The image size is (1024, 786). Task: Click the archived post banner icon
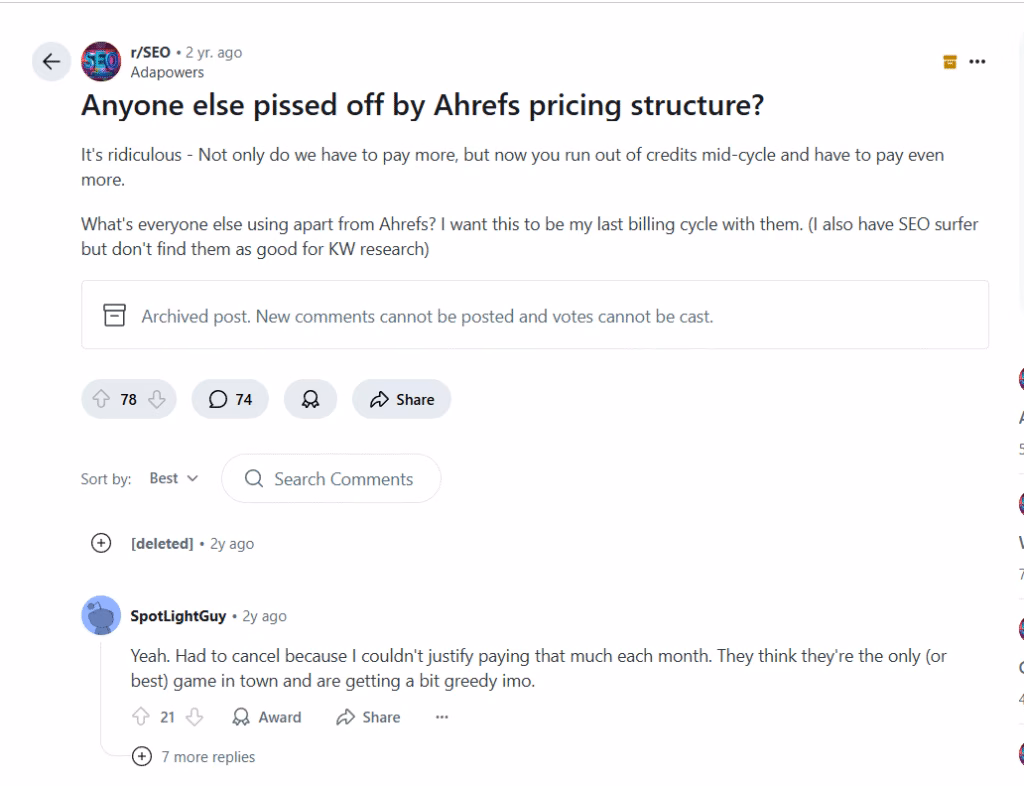pyautogui.click(x=114, y=315)
